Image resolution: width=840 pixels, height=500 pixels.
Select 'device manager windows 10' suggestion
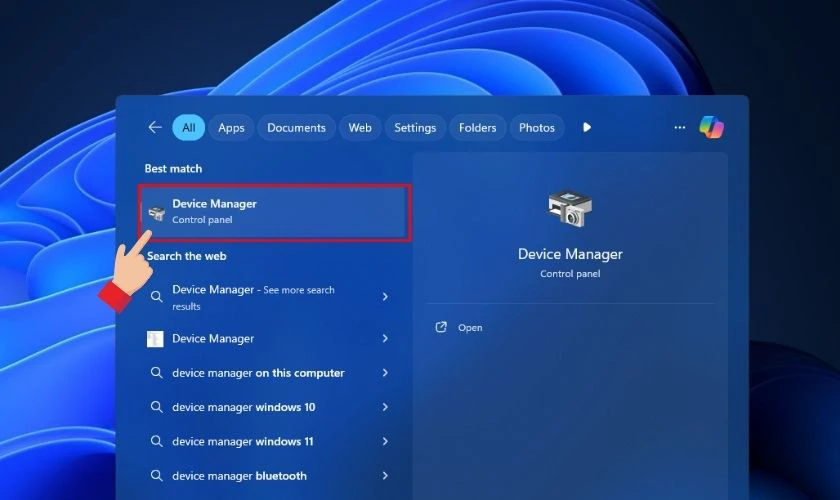[244, 407]
